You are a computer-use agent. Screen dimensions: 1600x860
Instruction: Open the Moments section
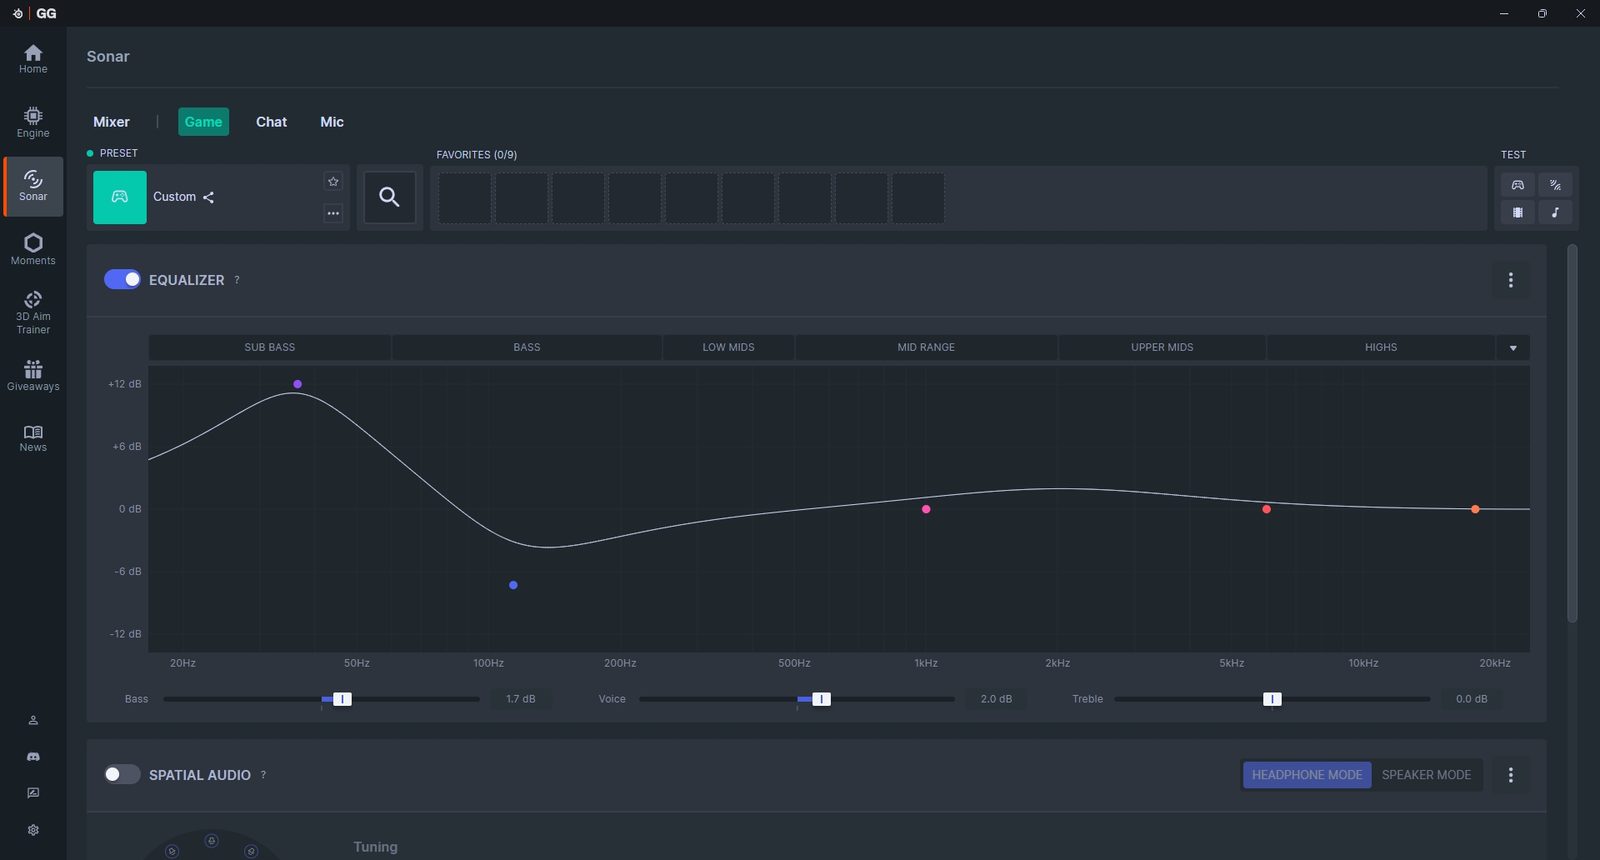click(33, 249)
